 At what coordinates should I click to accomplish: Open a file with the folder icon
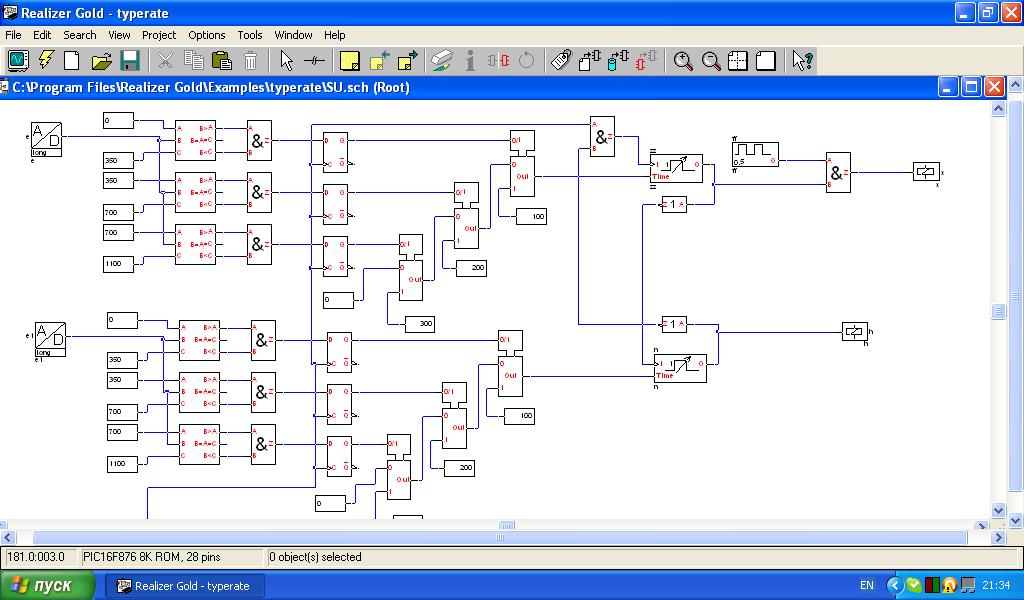(x=101, y=61)
